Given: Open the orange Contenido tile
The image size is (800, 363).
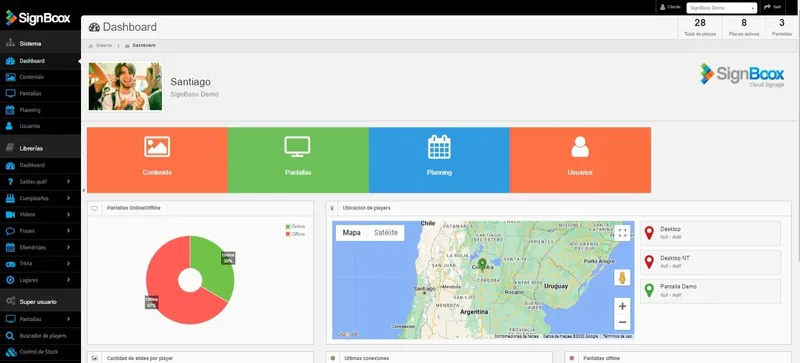Looking at the screenshot, I should coord(157,160).
